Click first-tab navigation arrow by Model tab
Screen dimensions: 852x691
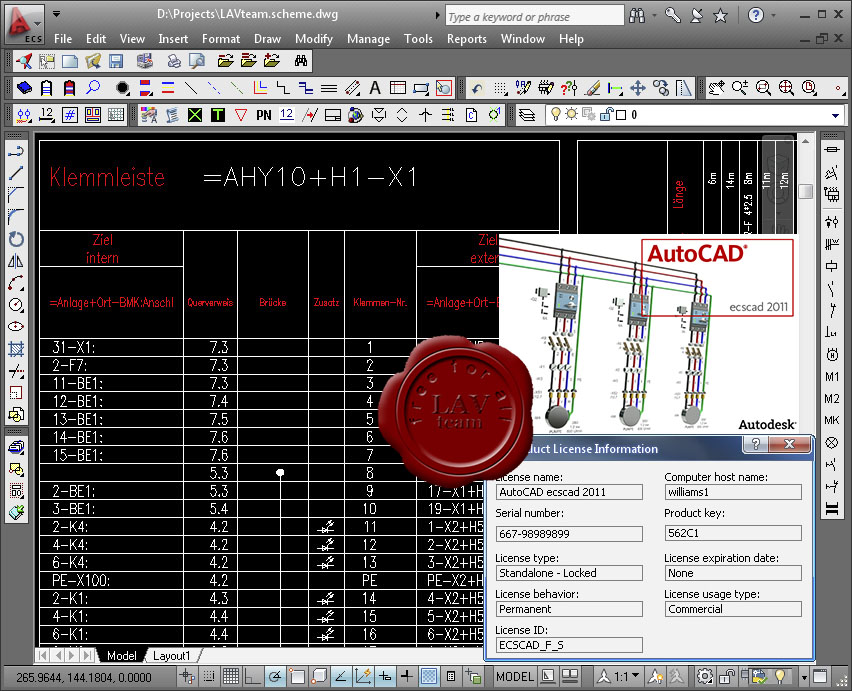point(42,655)
